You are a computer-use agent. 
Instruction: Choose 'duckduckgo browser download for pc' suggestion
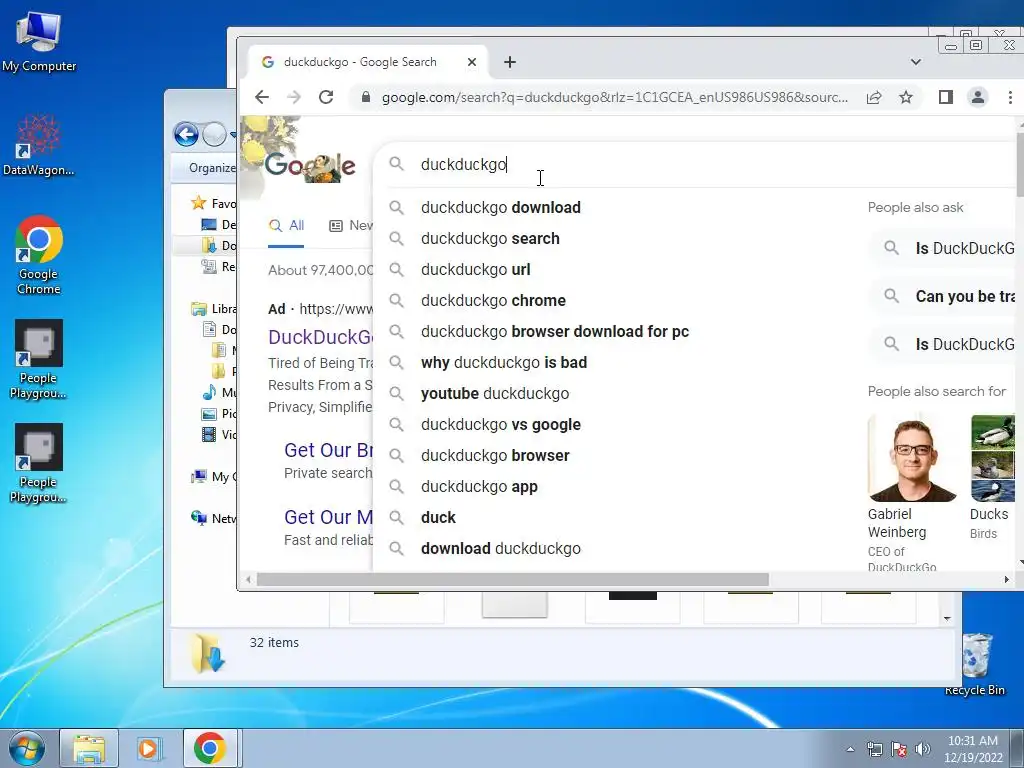(x=554, y=332)
